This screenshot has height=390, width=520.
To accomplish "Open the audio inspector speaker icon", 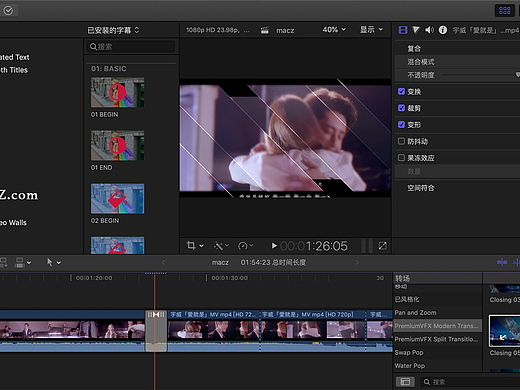I will coord(429,30).
